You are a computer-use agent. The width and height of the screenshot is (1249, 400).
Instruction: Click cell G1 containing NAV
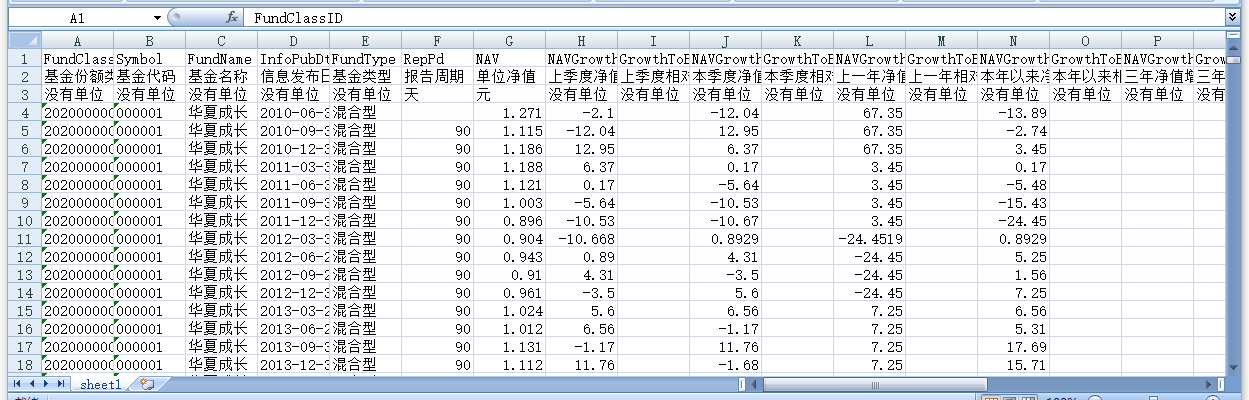pyautogui.click(x=510, y=59)
